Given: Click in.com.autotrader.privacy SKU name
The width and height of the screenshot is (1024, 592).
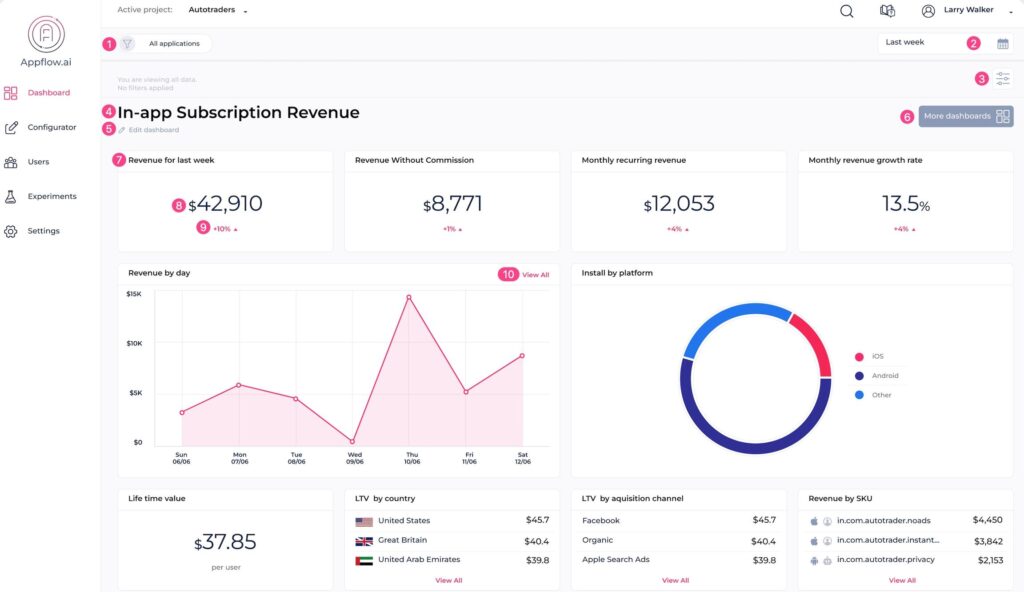Looking at the screenshot, I should pos(886,560).
